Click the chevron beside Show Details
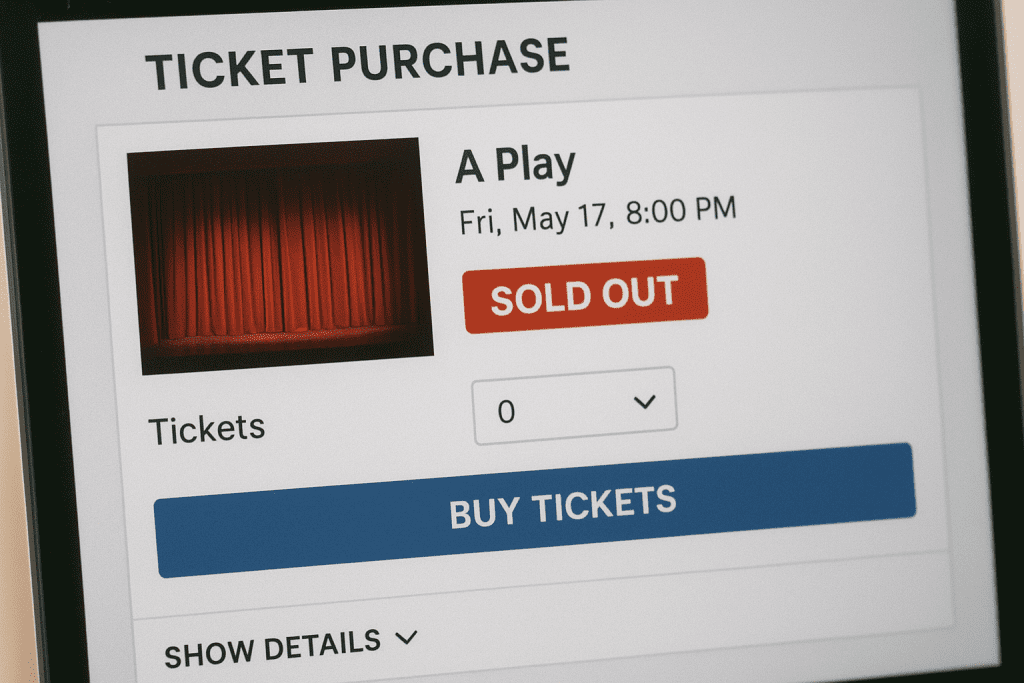Image resolution: width=1024 pixels, height=683 pixels. point(406,637)
